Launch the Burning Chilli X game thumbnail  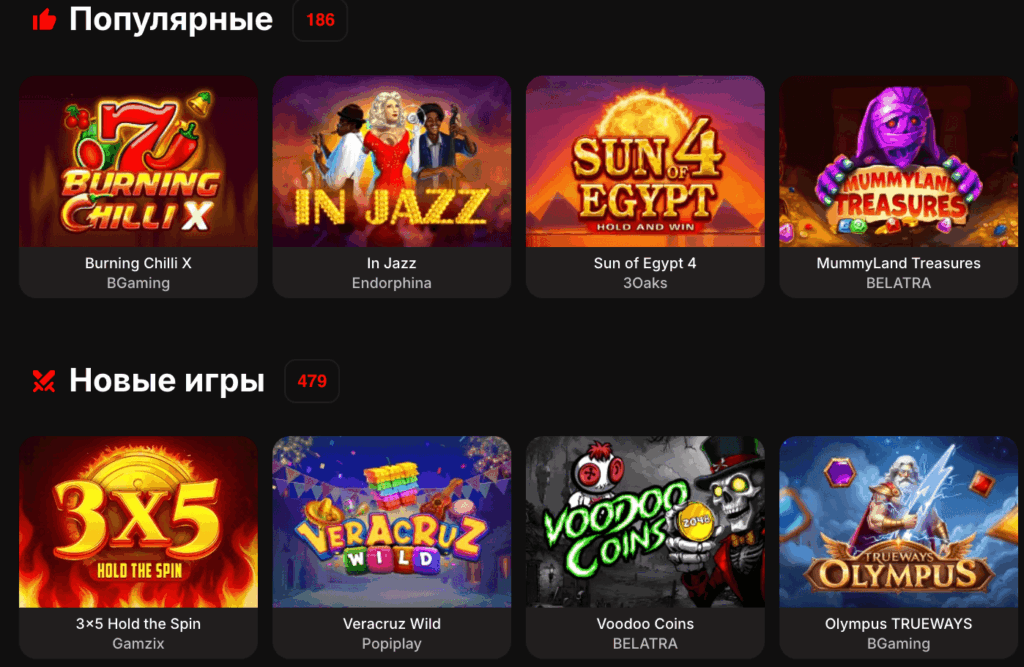(138, 161)
